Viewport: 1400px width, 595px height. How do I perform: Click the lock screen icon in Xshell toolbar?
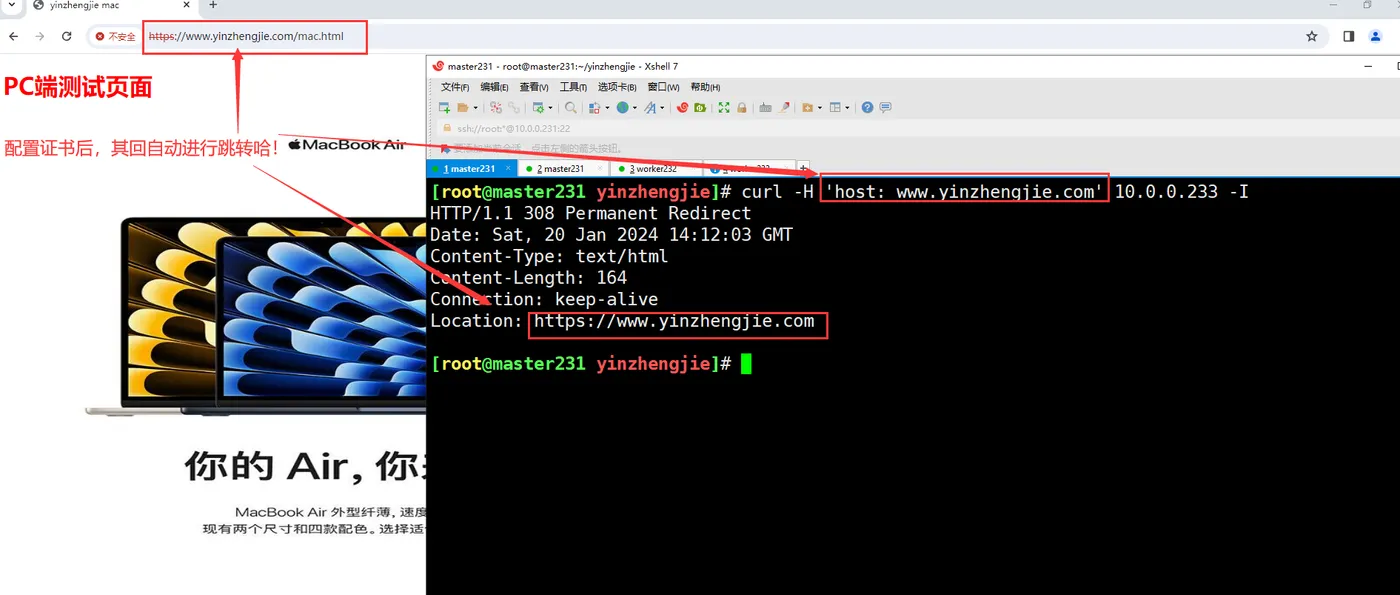(742, 108)
